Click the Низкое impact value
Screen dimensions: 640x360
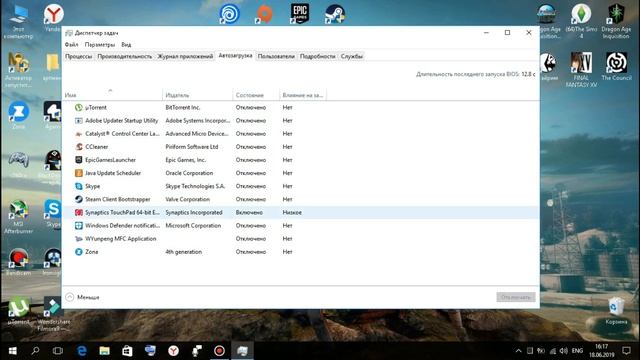tap(292, 212)
